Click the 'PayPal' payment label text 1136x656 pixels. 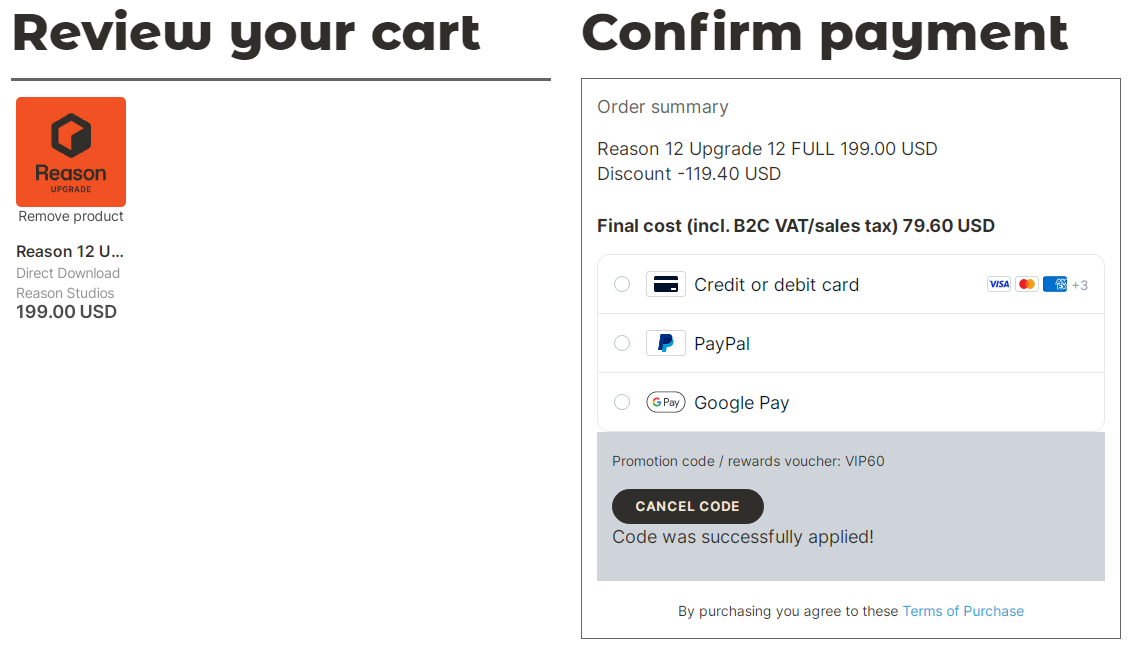[722, 344]
